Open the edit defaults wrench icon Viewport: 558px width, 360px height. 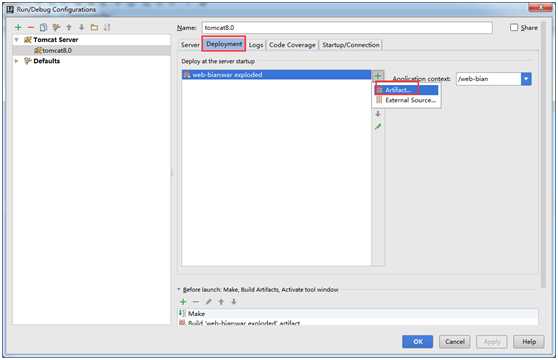click(56, 27)
